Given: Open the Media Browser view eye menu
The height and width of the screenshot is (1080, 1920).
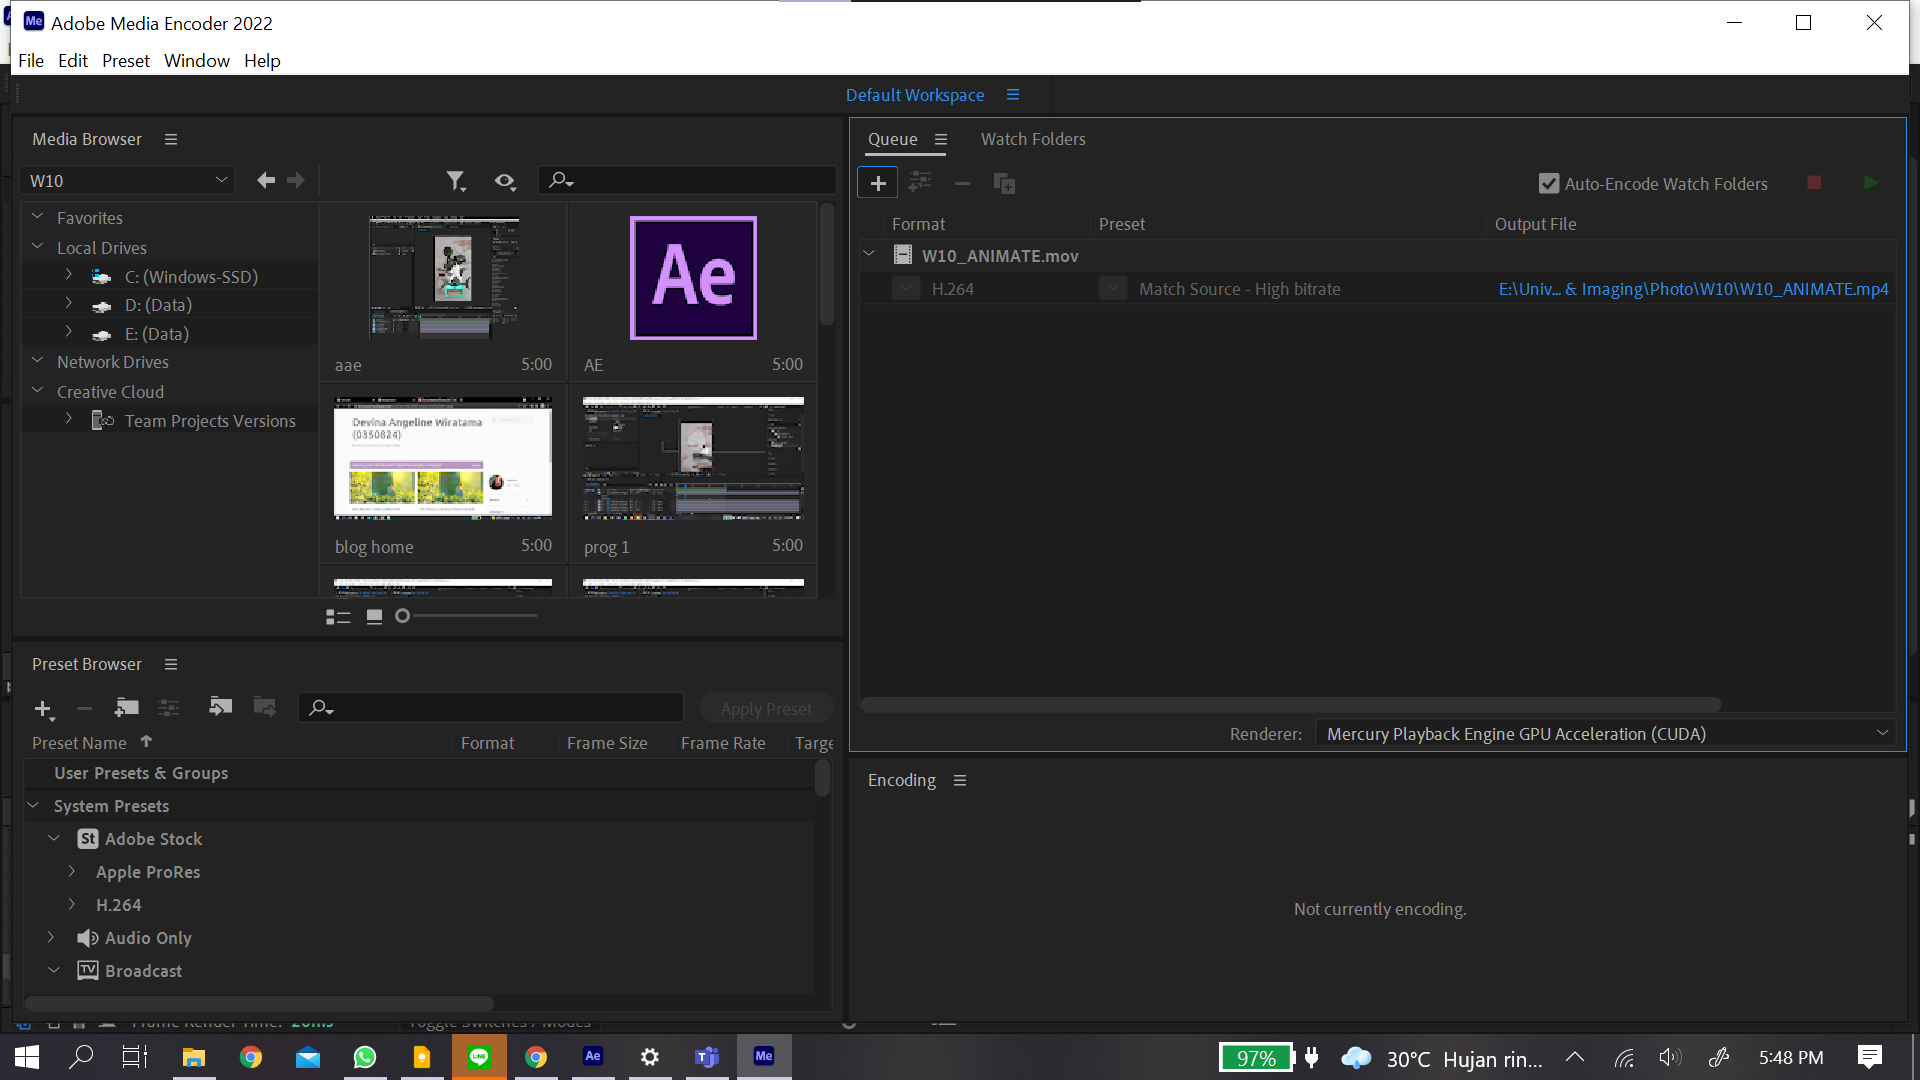Looking at the screenshot, I should tap(505, 181).
